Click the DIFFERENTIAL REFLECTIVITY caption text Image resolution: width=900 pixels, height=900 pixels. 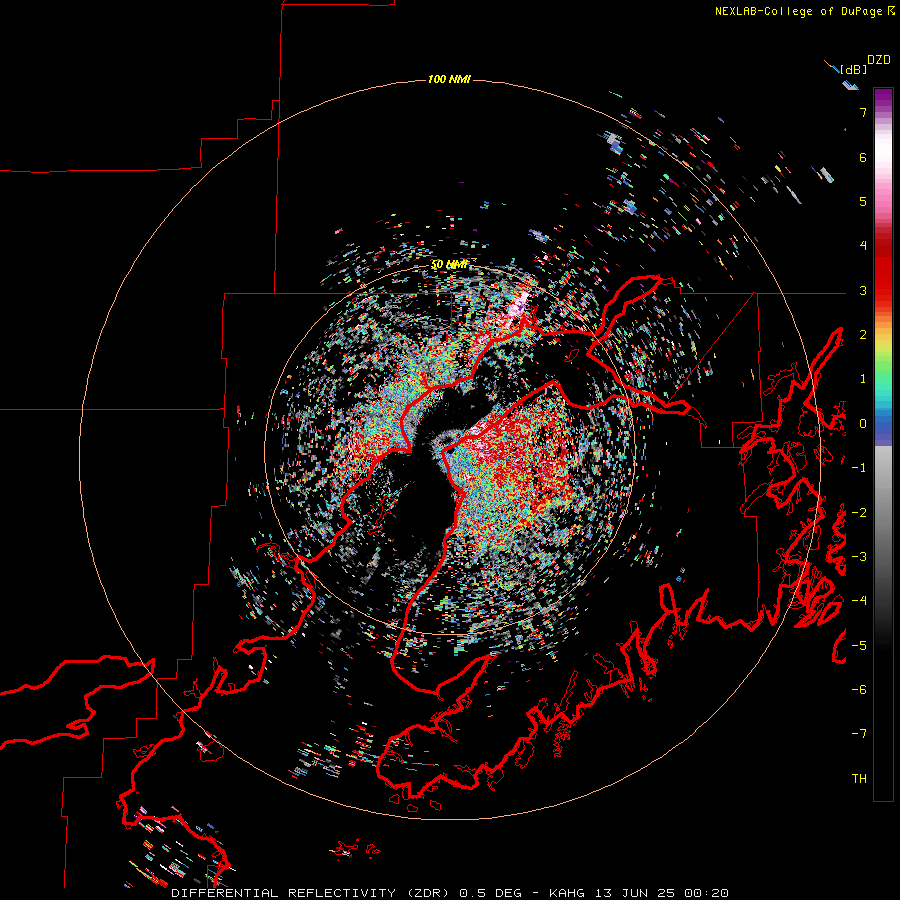pos(284,893)
